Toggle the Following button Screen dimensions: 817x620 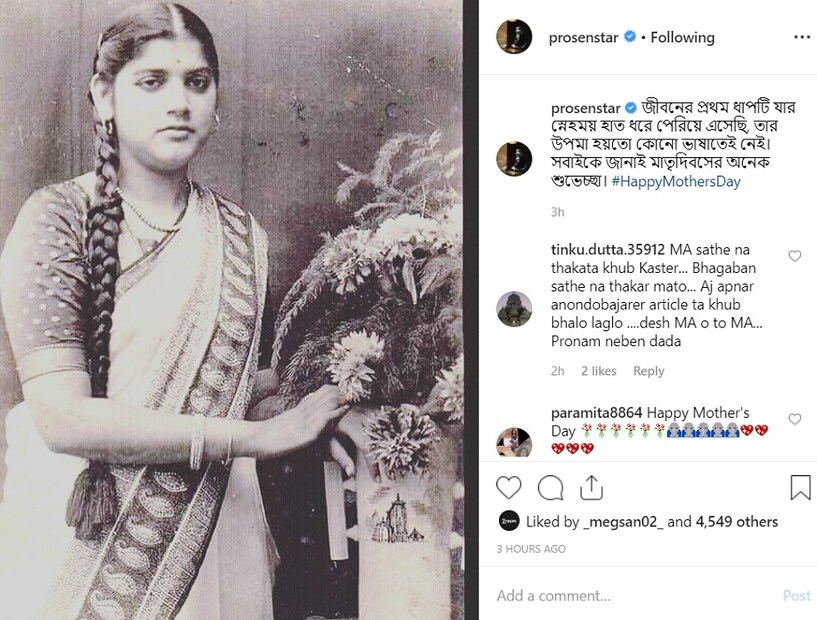point(683,38)
